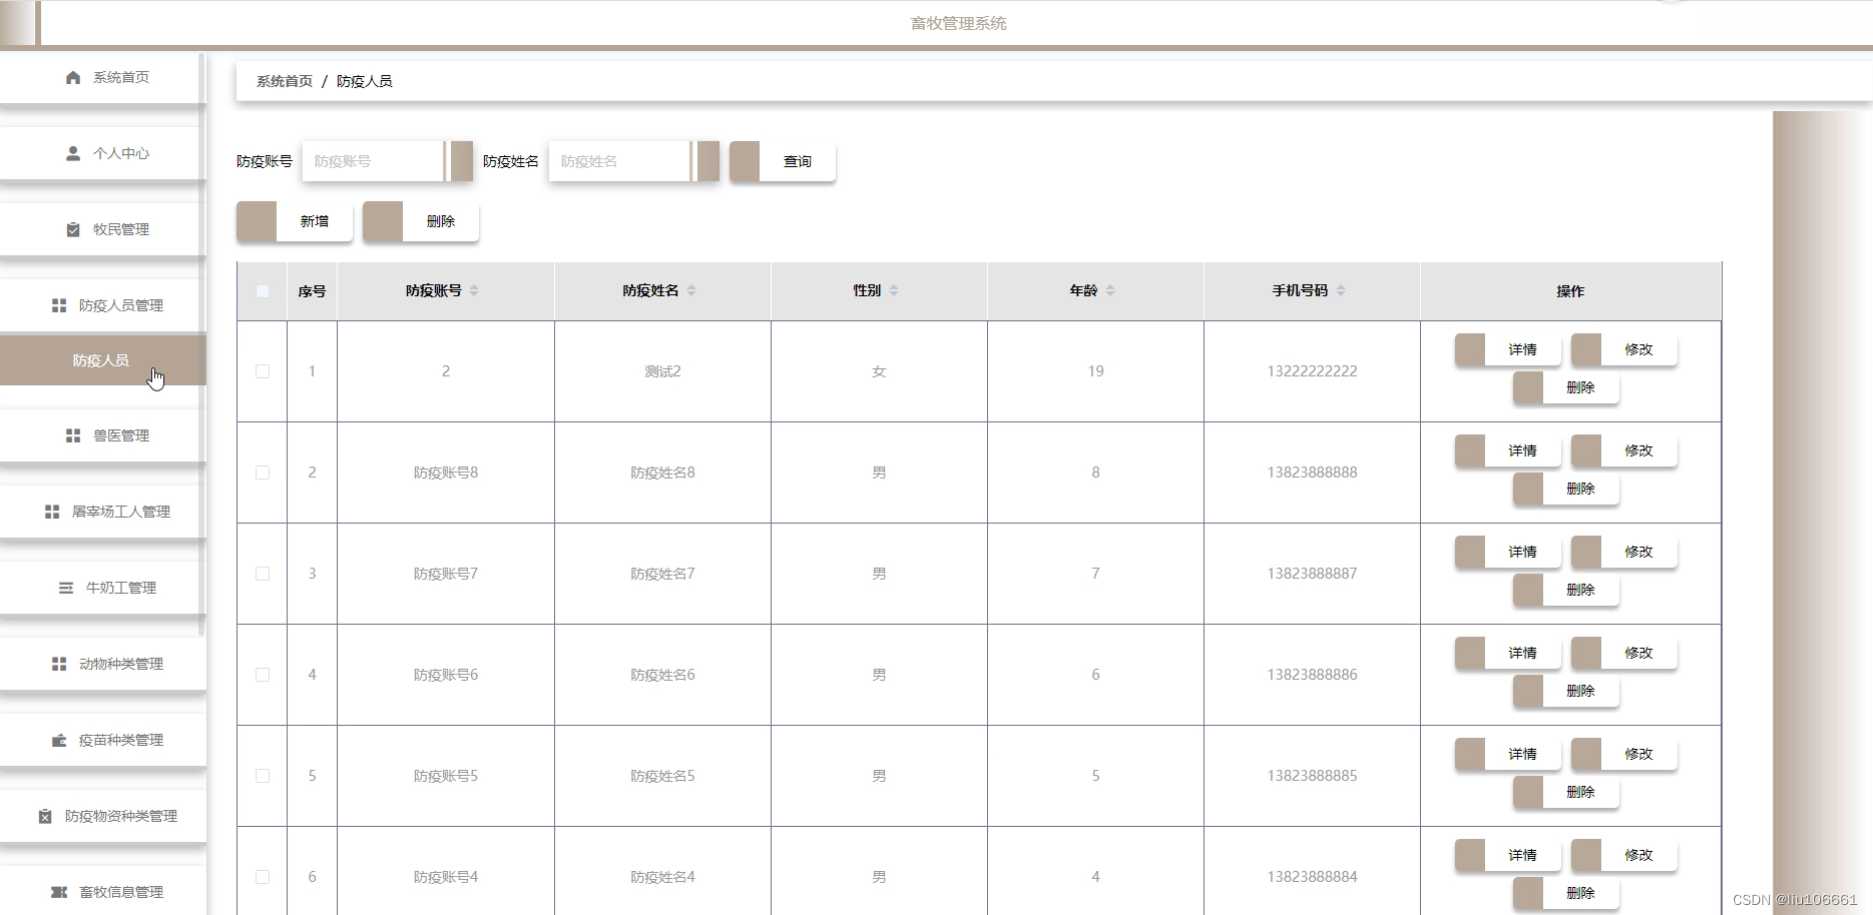Collapse the 防疫人员管理 sidebar group

tap(101, 305)
